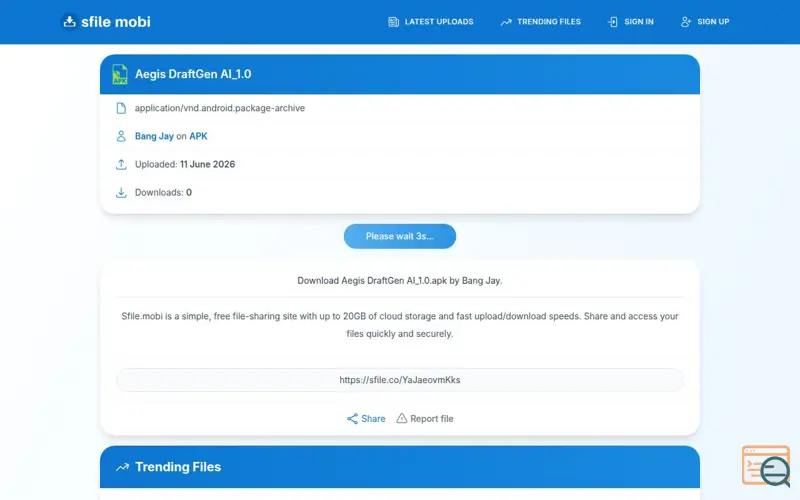Click the green APK file icon
Viewport: 800px width, 500px height.
pos(120,74)
